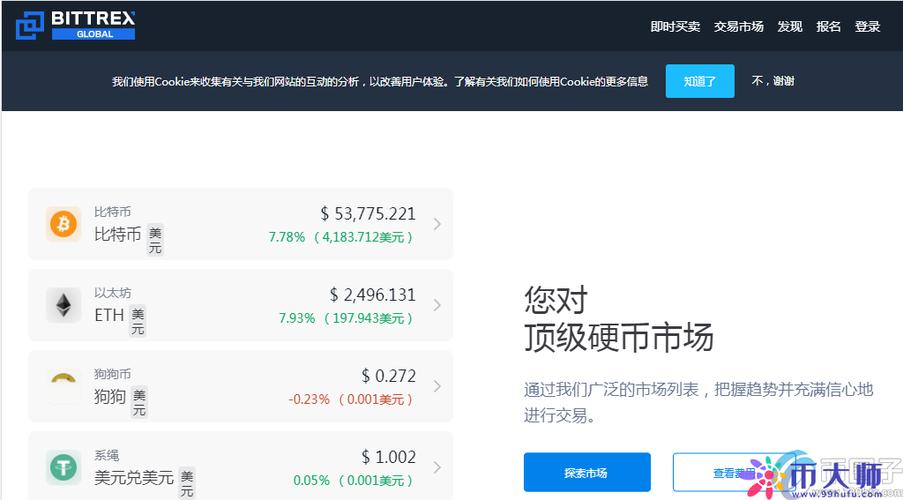Click the 顶级硬币市场 heading
The image size is (903, 500).
tap(619, 338)
